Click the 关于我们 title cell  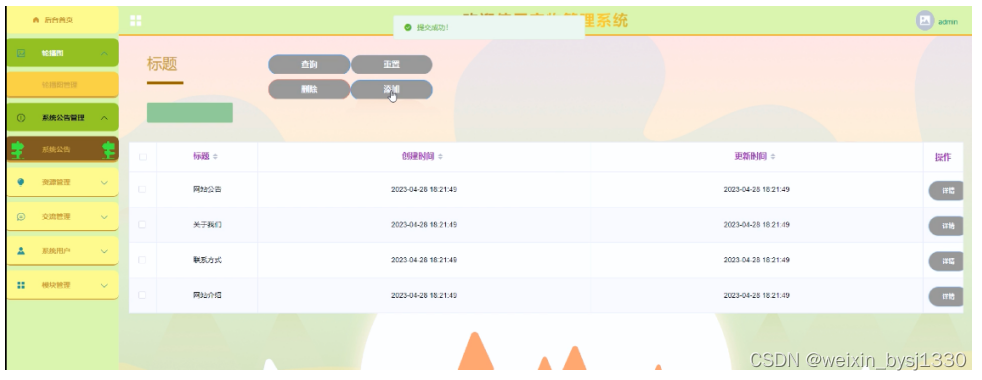coord(207,224)
